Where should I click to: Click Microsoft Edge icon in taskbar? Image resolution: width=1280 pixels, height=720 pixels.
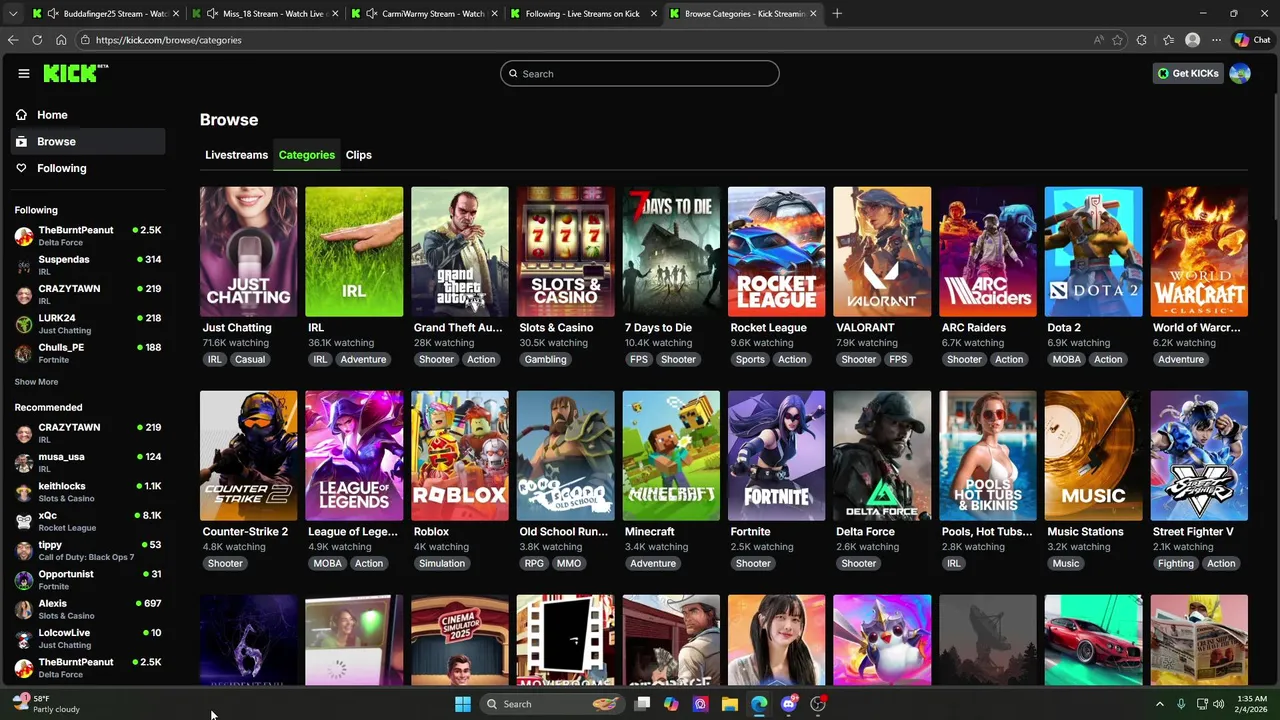pos(759,704)
